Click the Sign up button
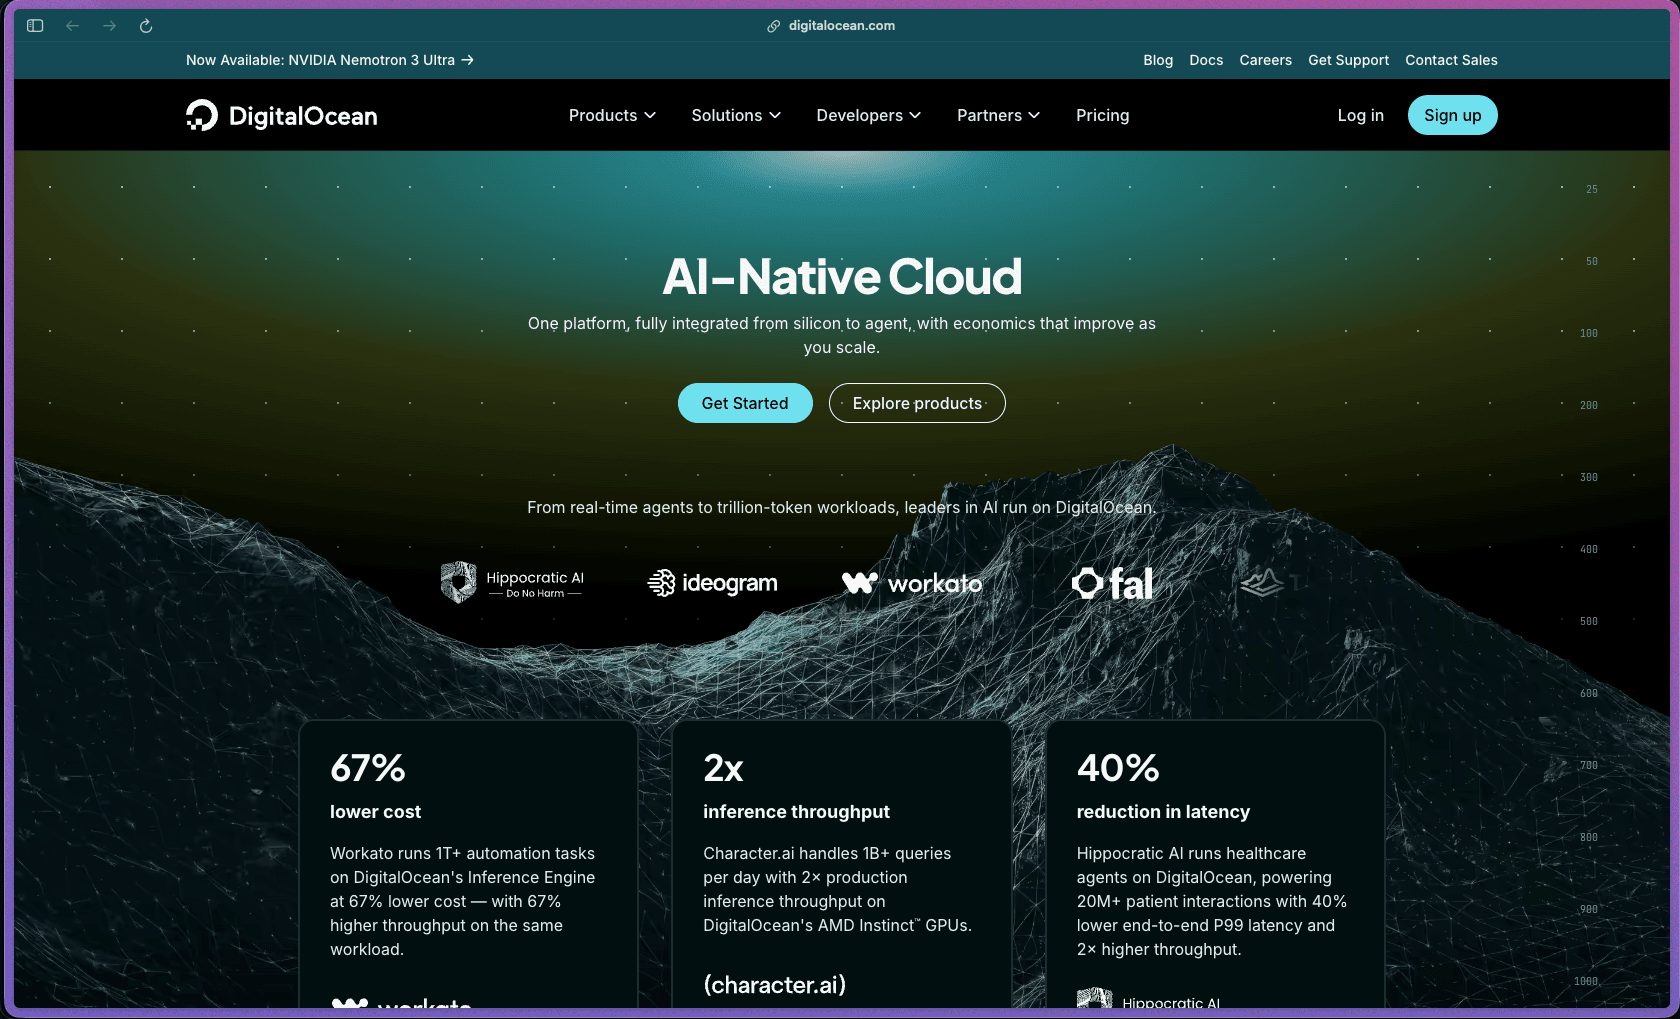Image resolution: width=1680 pixels, height=1019 pixels. [1452, 115]
